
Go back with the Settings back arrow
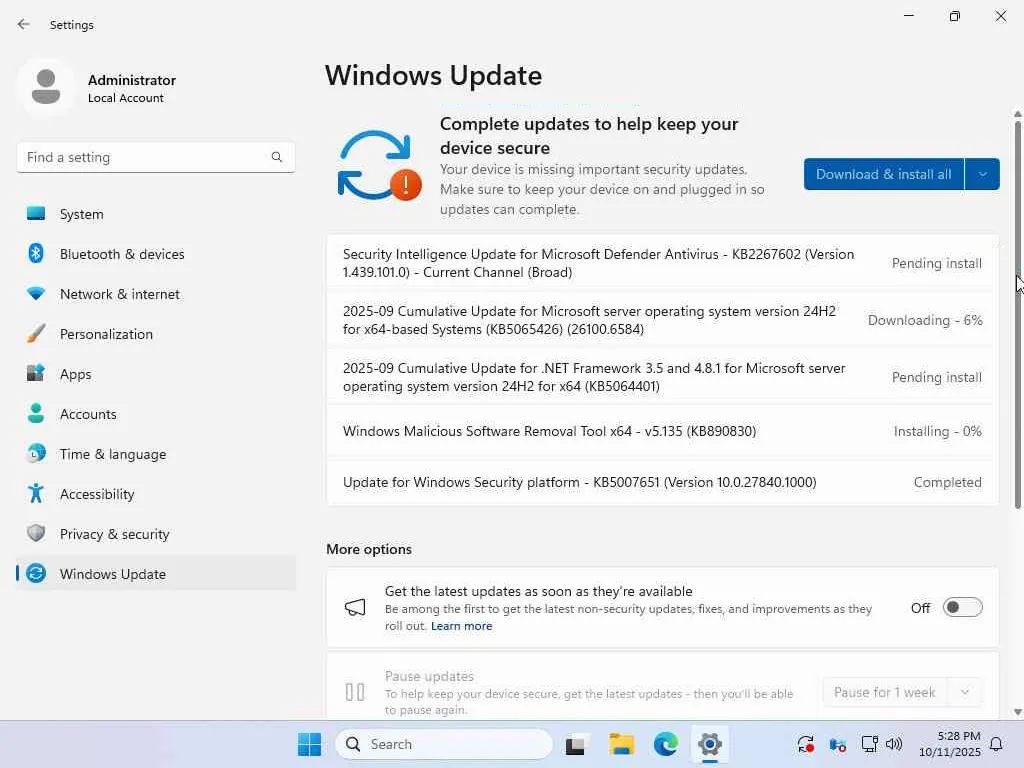pyautogui.click(x=24, y=24)
